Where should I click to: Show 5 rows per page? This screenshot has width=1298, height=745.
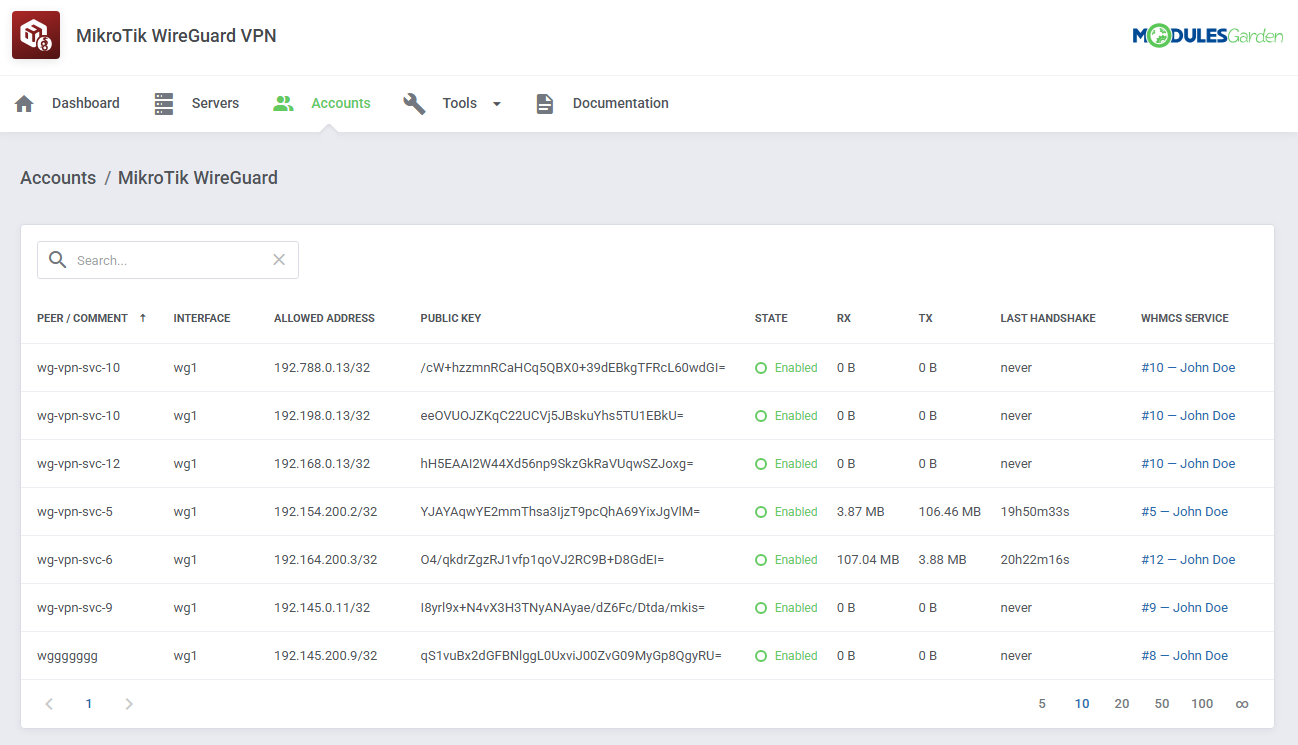(x=1042, y=704)
